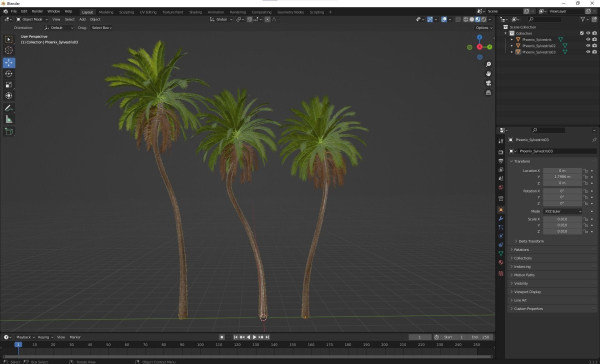Select the Scale tool

click(x=9, y=85)
